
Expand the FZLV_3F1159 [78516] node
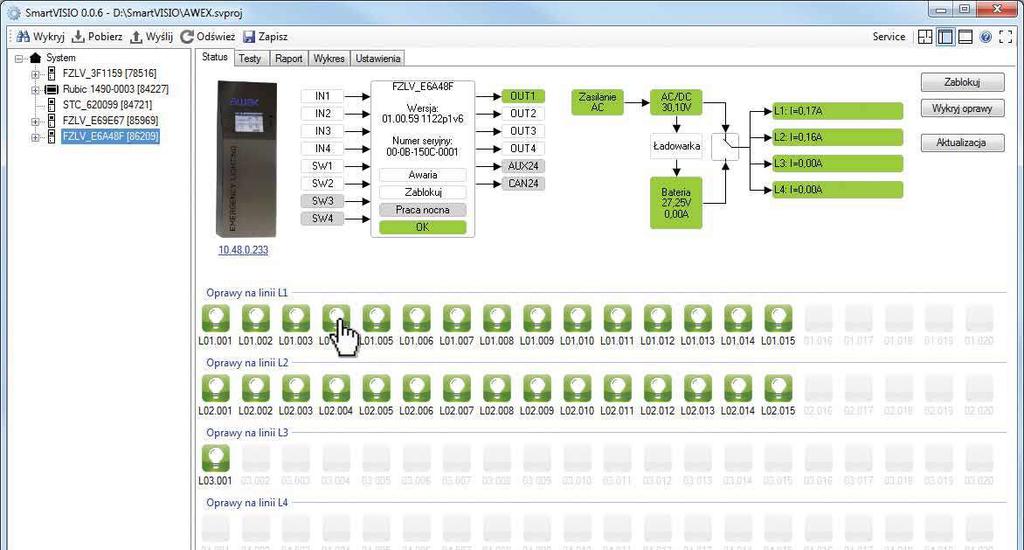pyautogui.click(x=35, y=74)
